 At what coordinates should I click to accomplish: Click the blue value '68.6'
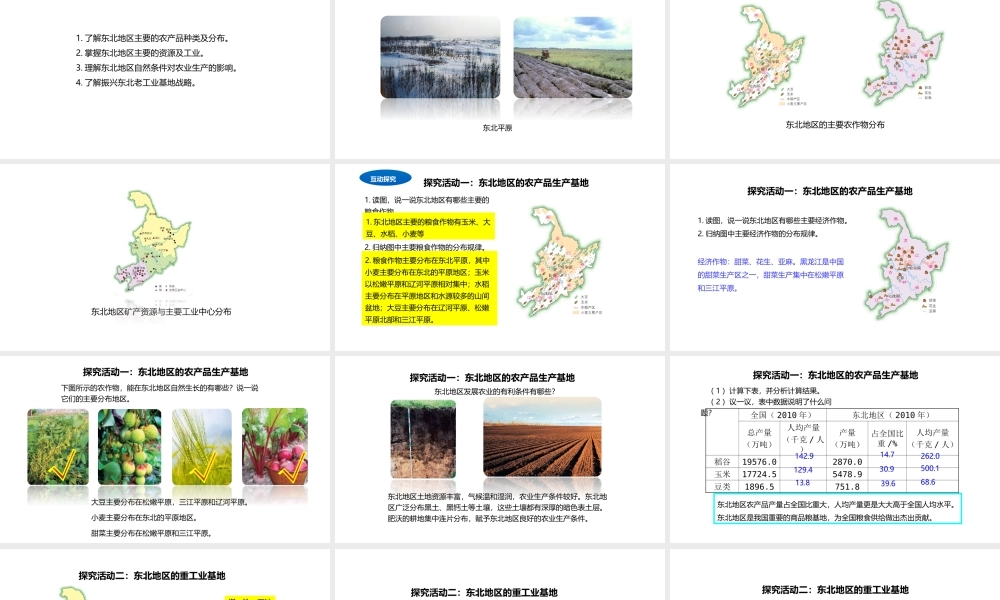[x=928, y=483]
